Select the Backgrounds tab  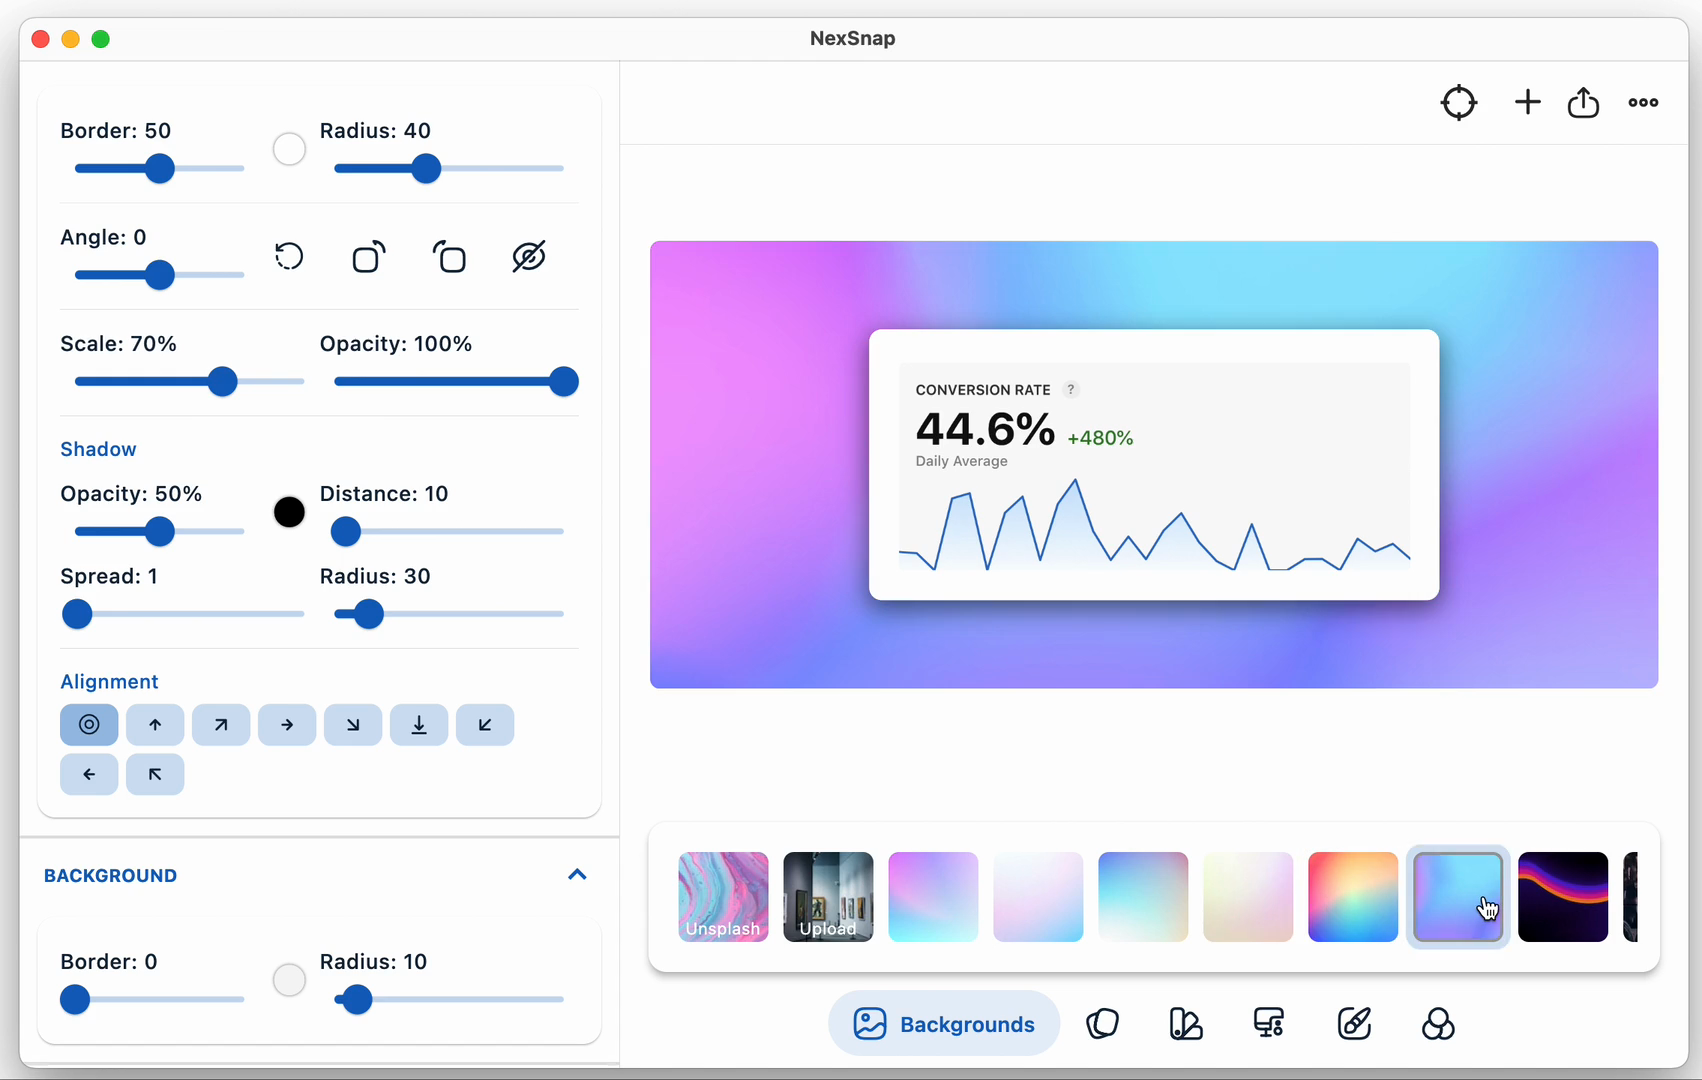(944, 1024)
